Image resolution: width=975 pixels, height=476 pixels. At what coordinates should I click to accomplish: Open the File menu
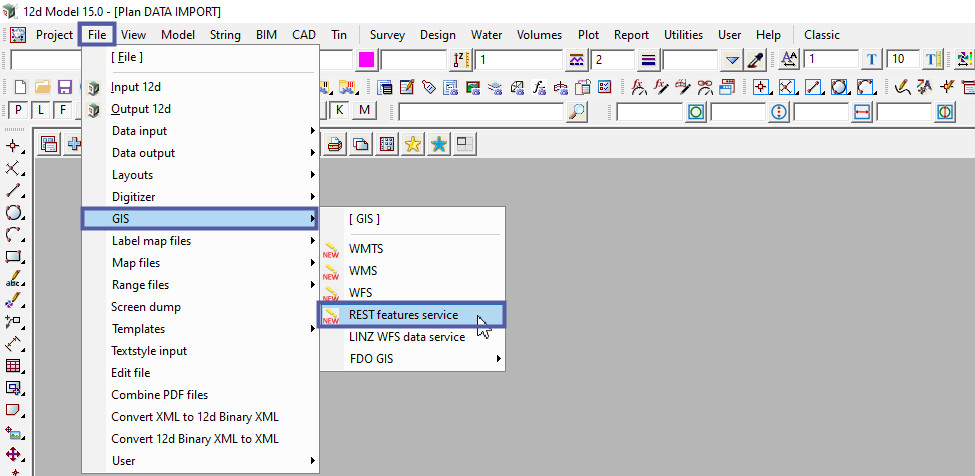click(97, 35)
